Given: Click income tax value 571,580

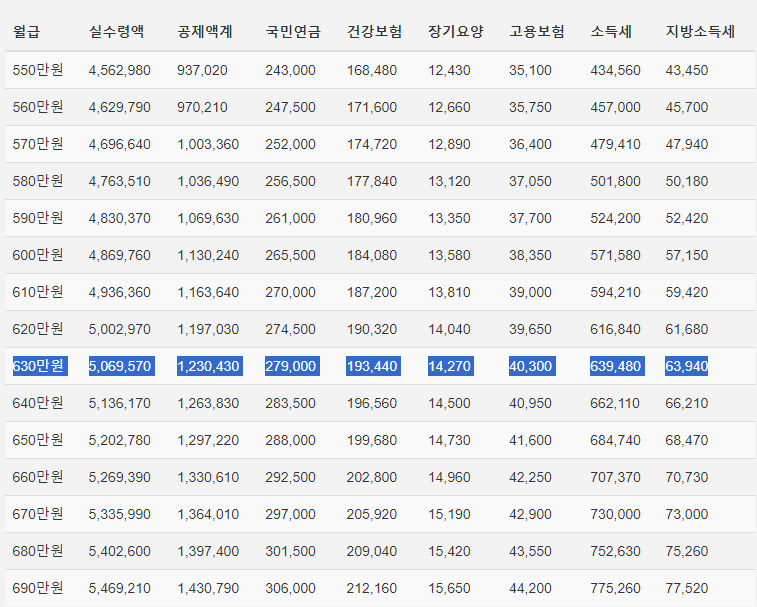Looking at the screenshot, I should tap(616, 255).
